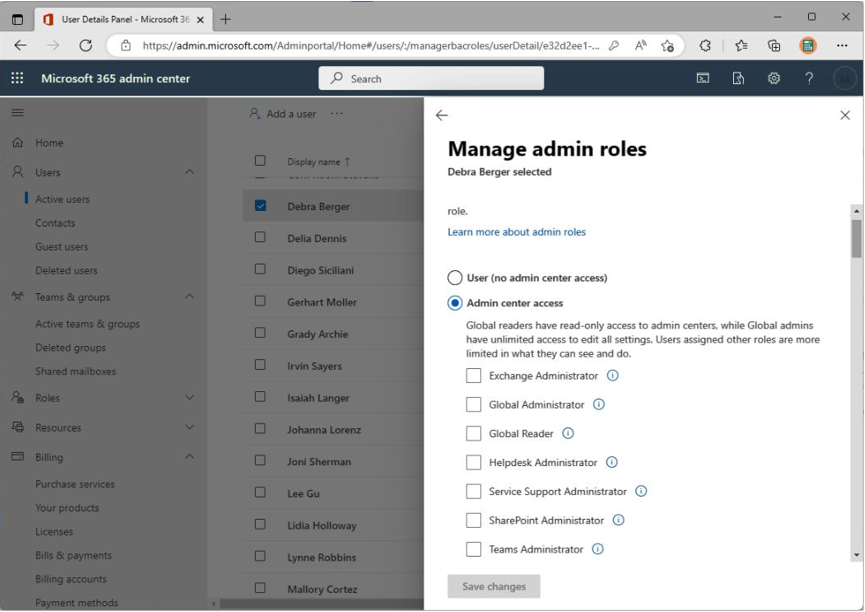Viewport: 865px width, 612px height.
Task: Go back with the panel back arrow
Action: coord(442,115)
